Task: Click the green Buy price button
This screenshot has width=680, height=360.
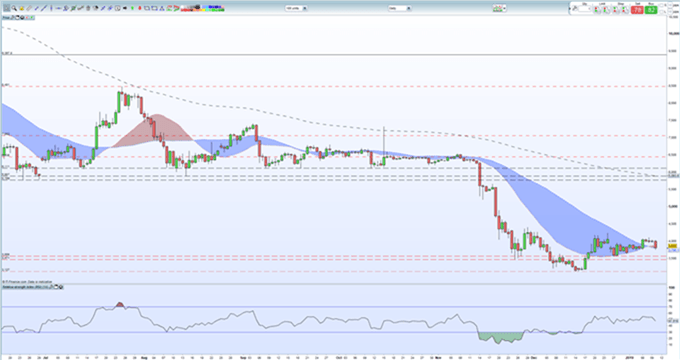Action: pos(651,10)
